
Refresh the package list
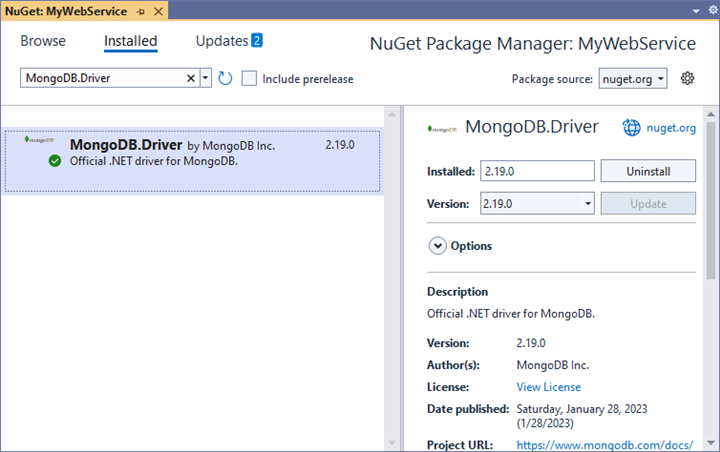pyautogui.click(x=225, y=79)
